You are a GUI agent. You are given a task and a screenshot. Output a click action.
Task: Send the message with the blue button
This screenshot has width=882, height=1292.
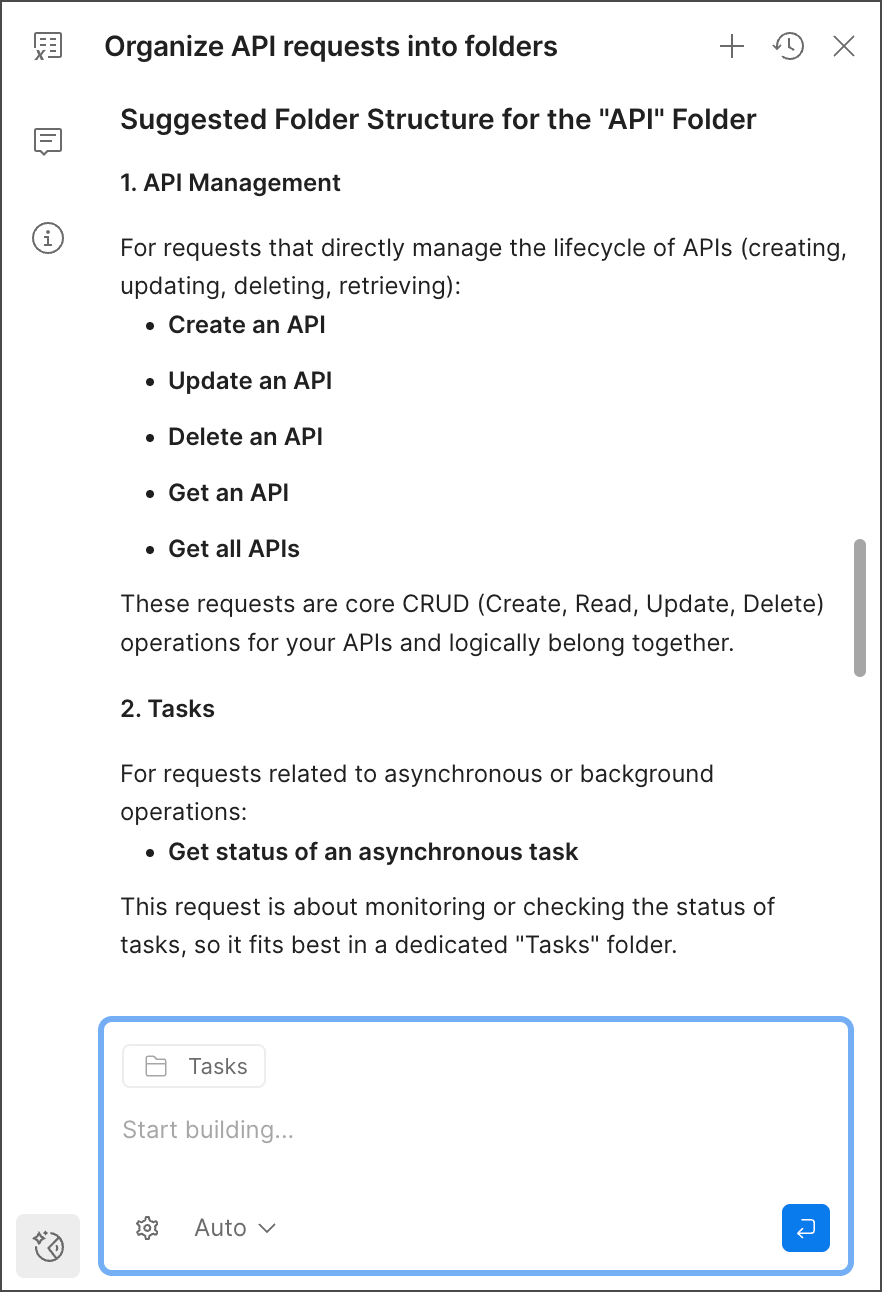tap(805, 1228)
